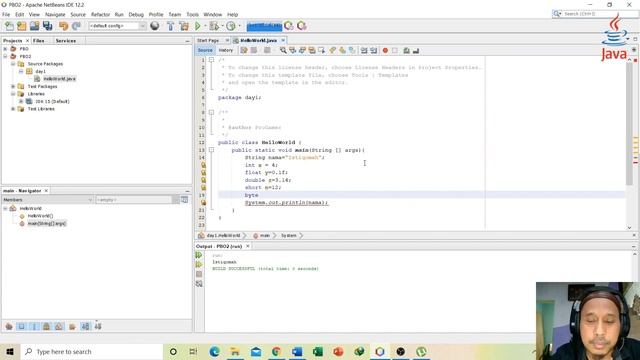Collapse the Source Packages node
This screenshot has width=640, height=360.
tap(13, 64)
